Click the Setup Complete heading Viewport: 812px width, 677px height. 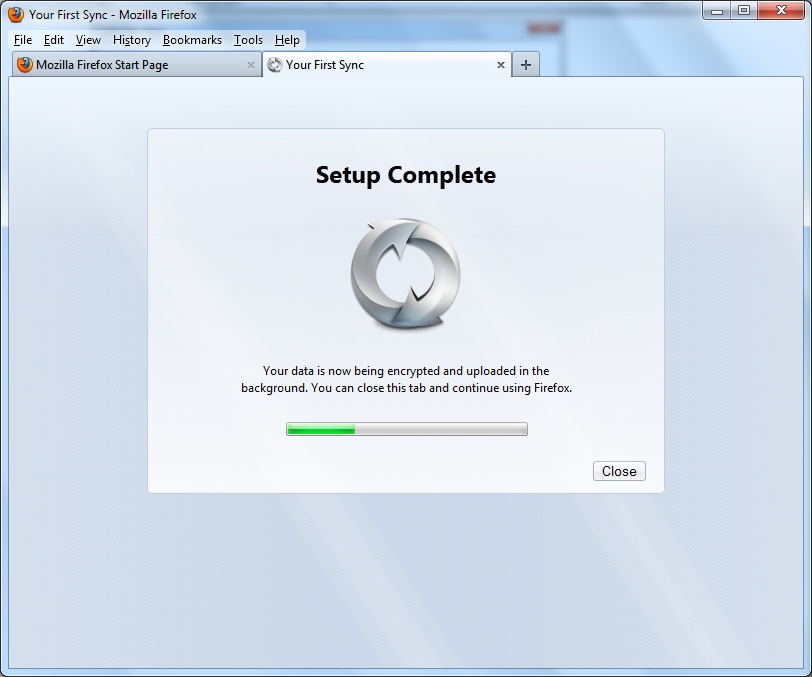click(406, 175)
